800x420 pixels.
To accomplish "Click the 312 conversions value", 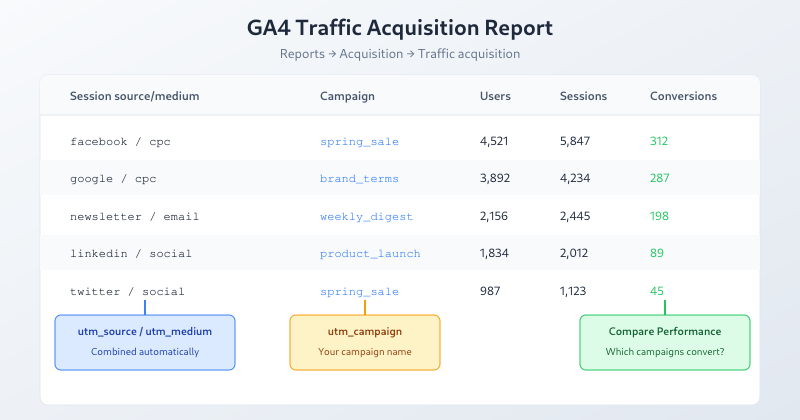I will pos(659,141).
